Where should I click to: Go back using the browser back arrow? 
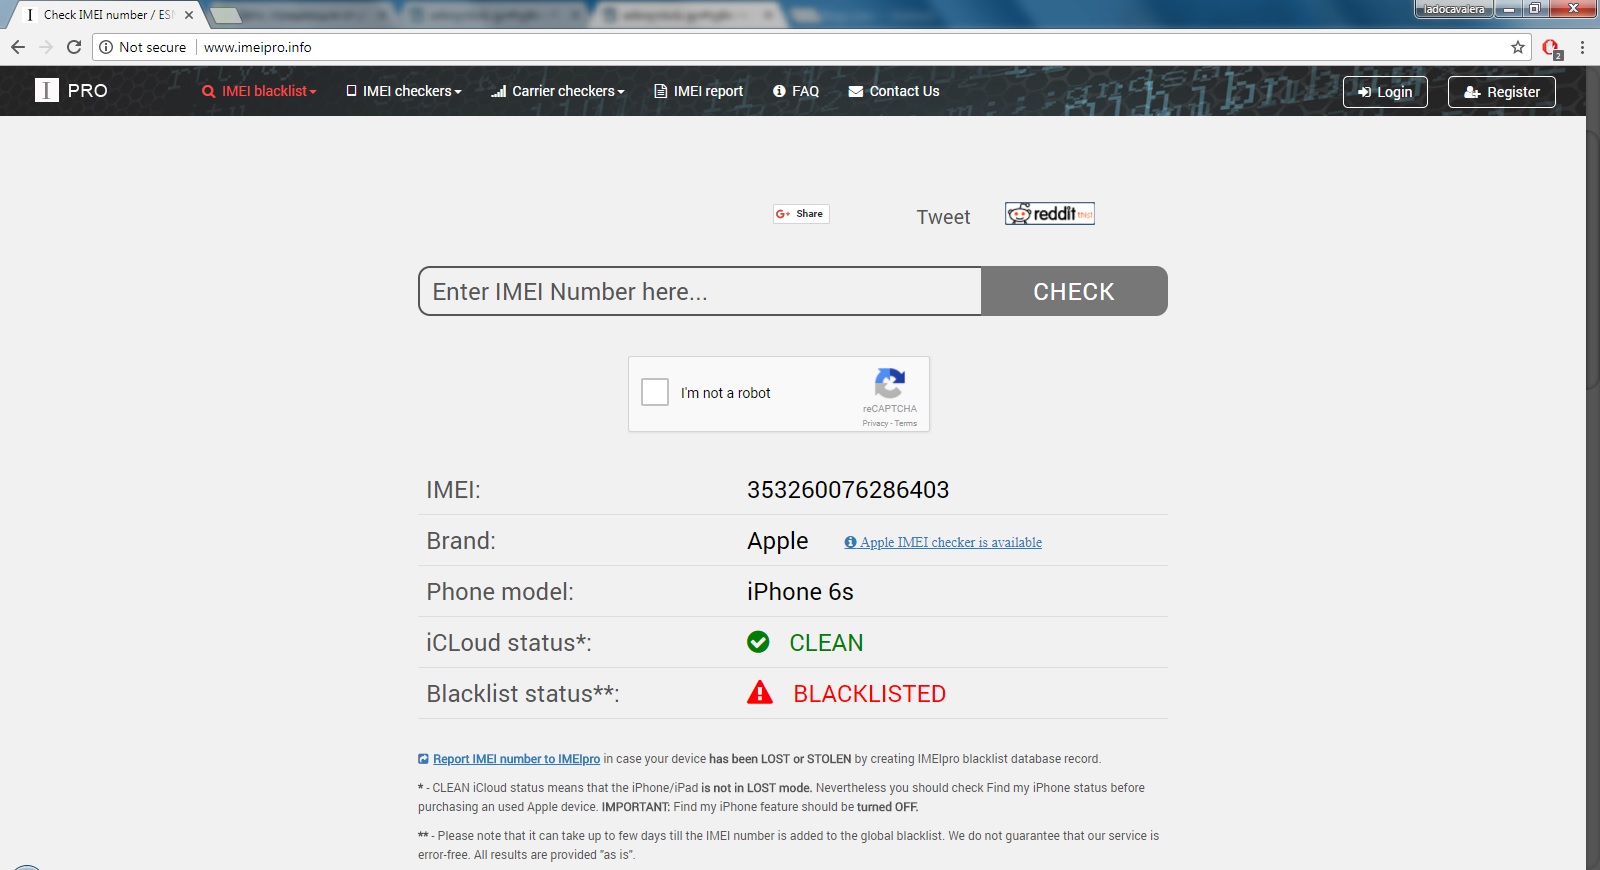[18, 47]
